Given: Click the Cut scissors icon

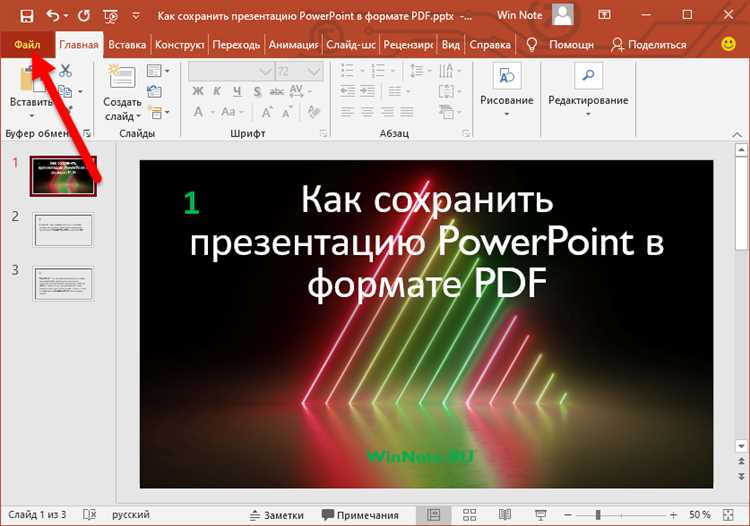Looking at the screenshot, I should (65, 70).
